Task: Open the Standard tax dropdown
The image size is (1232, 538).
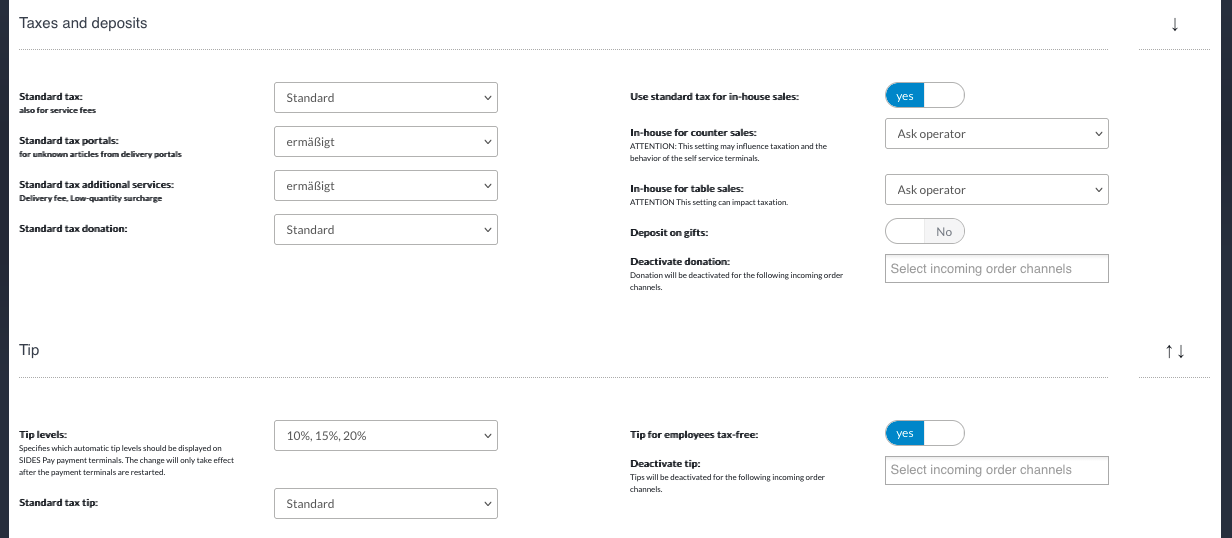Action: click(x=385, y=98)
